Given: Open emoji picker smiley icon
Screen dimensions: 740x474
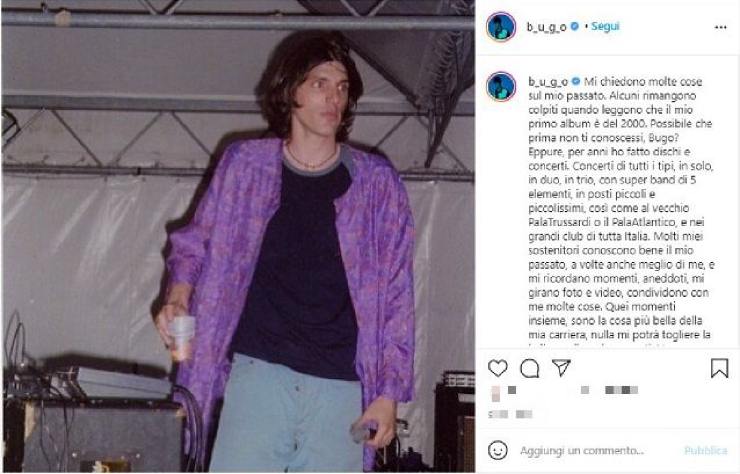Looking at the screenshot, I should (x=497, y=450).
